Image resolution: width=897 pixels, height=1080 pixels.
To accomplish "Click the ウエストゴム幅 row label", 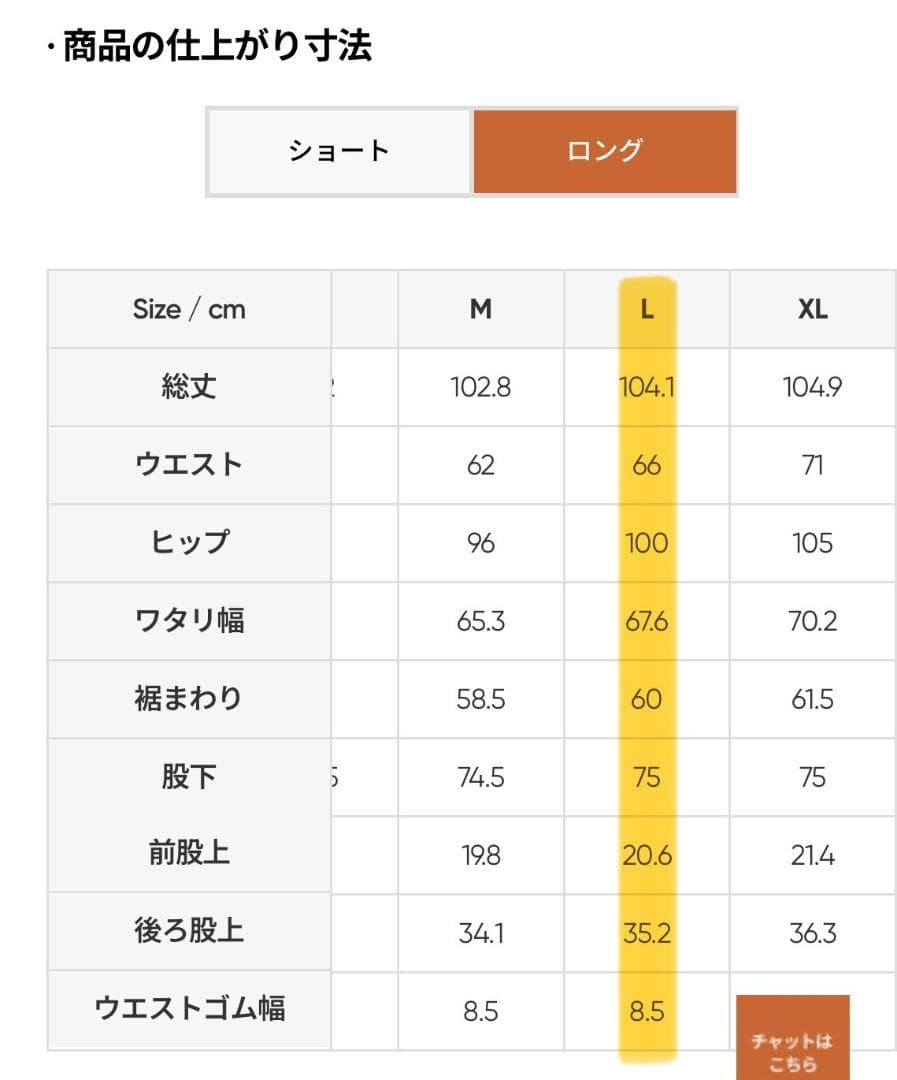I will [x=188, y=1010].
